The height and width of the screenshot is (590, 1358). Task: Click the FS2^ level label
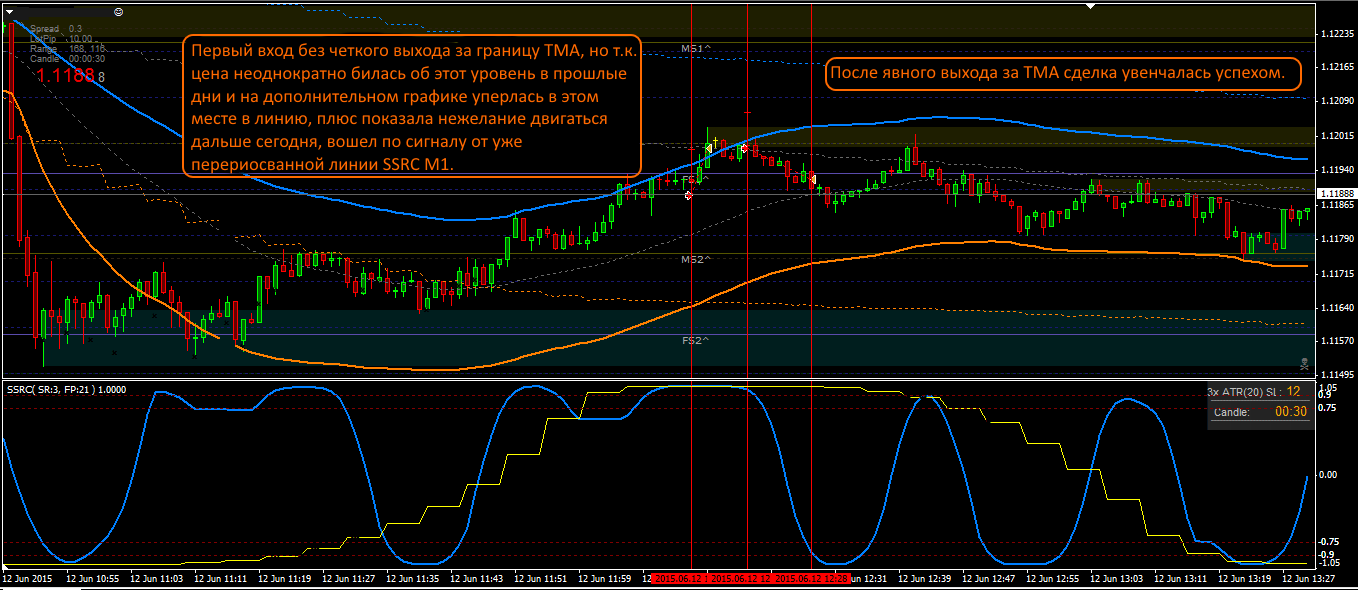[x=695, y=340]
